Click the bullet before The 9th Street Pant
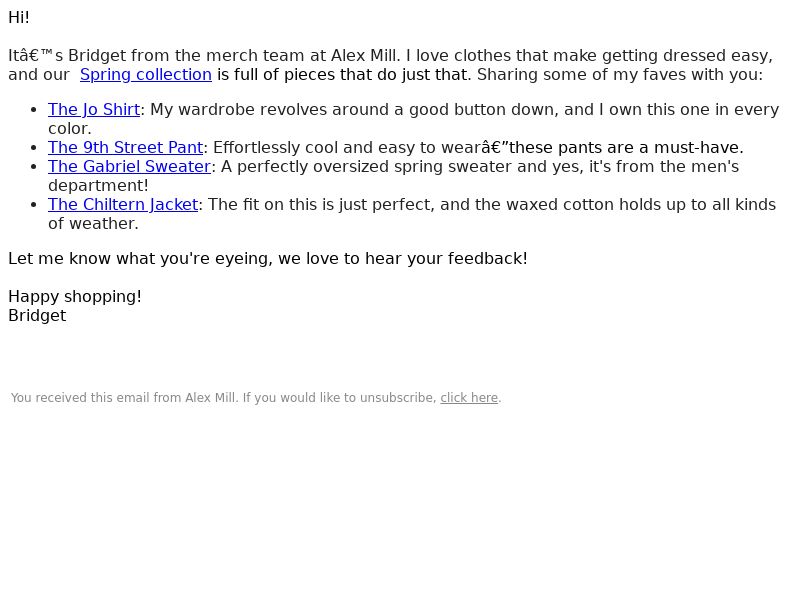The width and height of the screenshot is (800, 600). tap(34, 148)
